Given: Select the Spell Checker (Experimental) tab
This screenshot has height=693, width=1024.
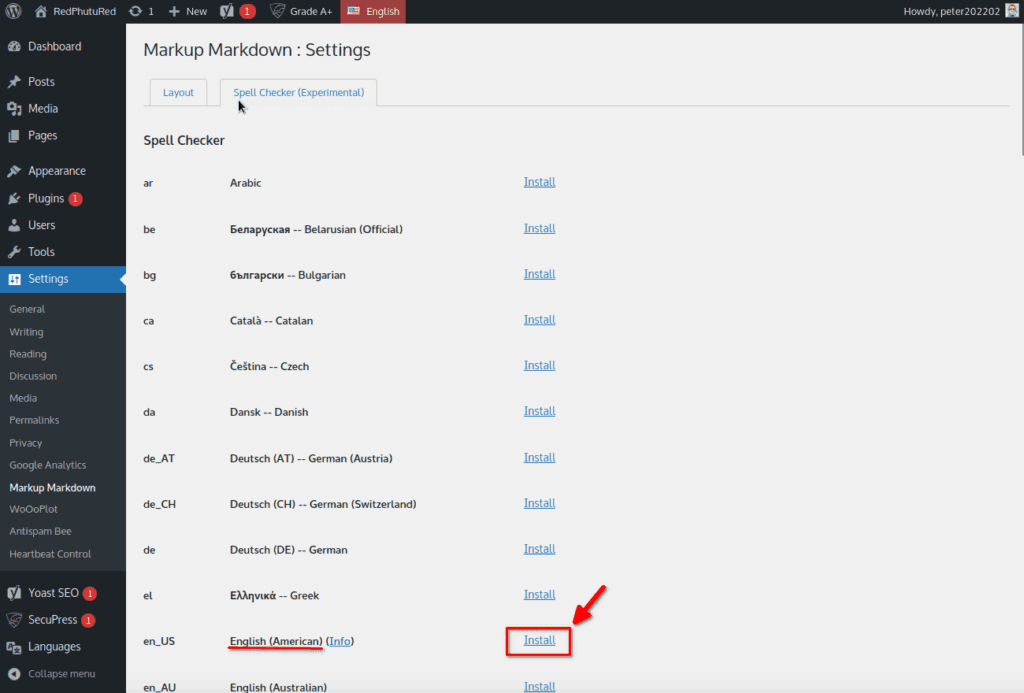Looking at the screenshot, I should click(298, 92).
